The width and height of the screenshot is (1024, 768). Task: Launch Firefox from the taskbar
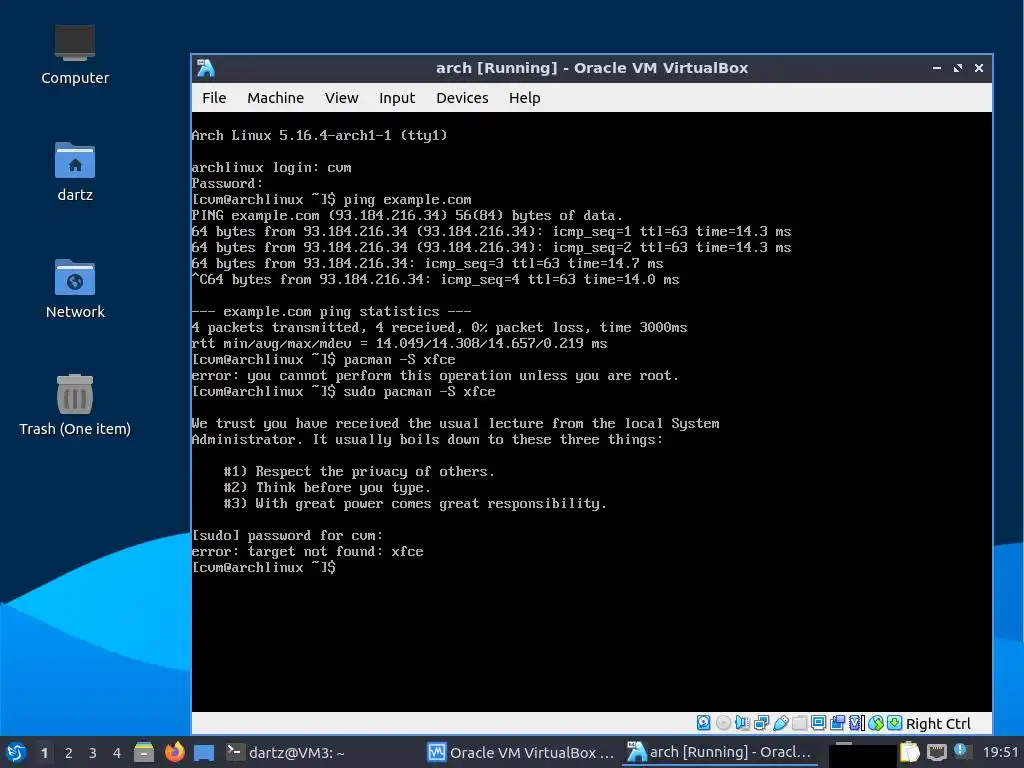point(174,752)
